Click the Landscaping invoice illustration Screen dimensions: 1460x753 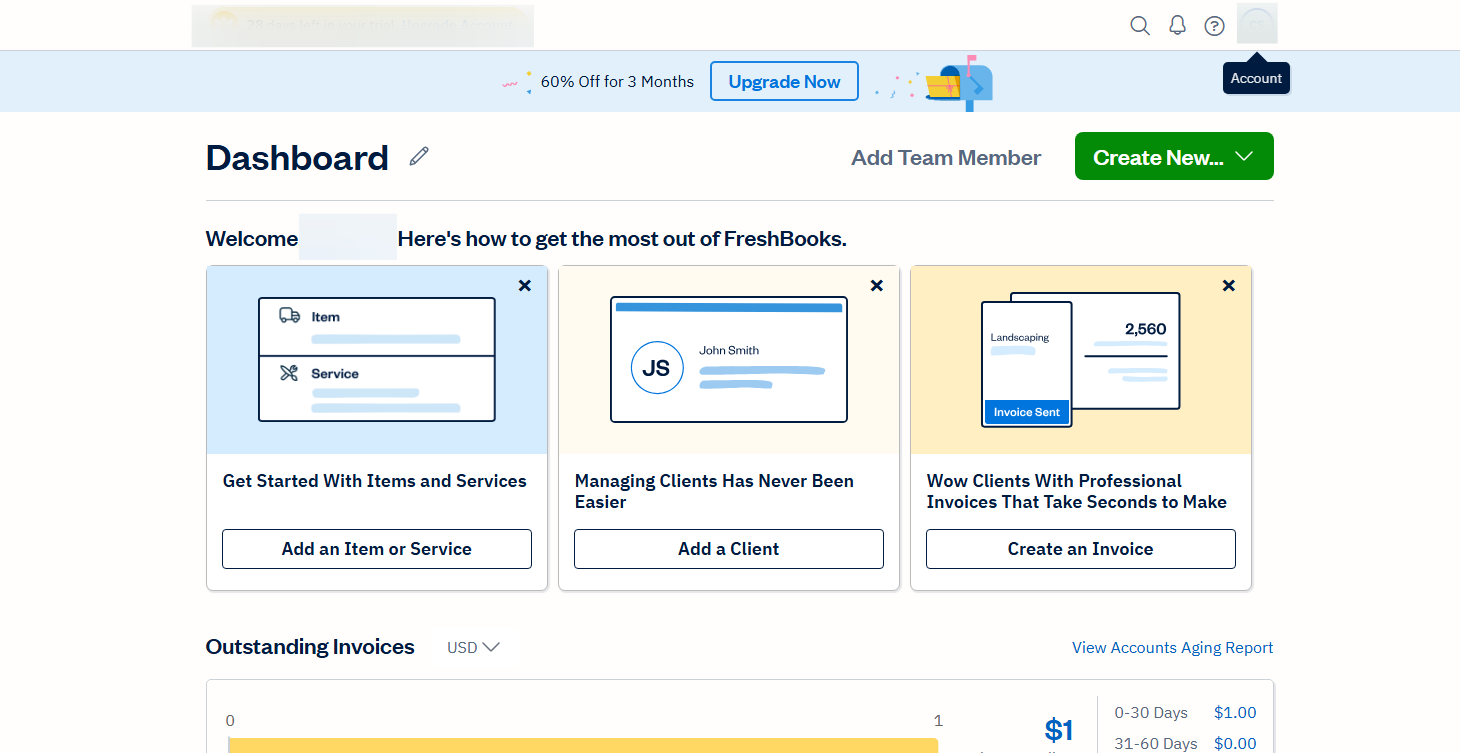pyautogui.click(x=1081, y=360)
